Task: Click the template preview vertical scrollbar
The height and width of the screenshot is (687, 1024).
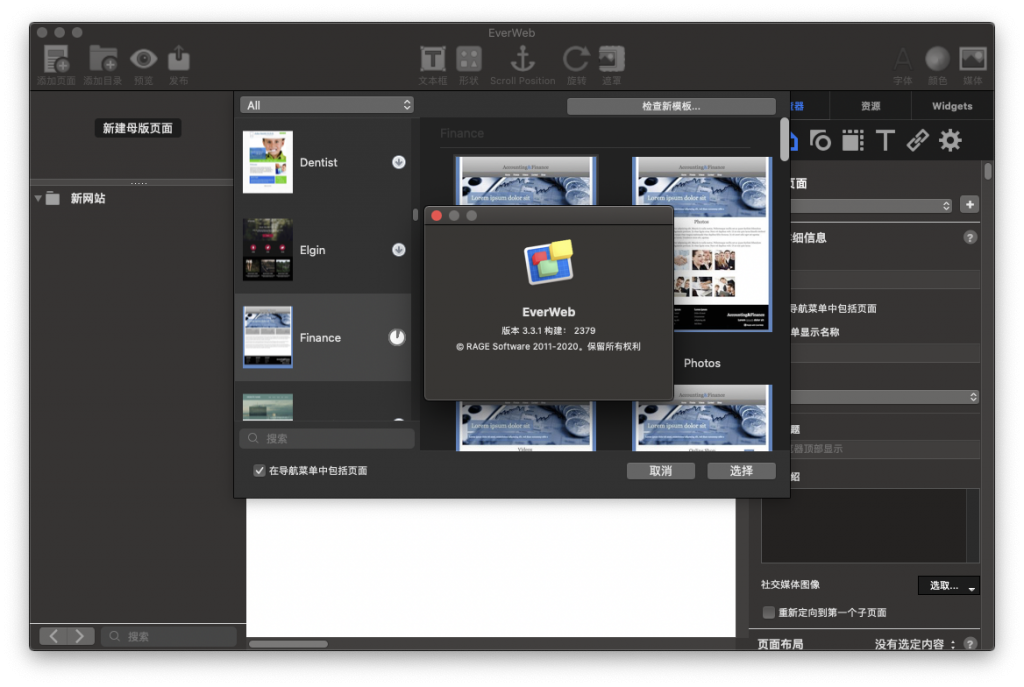Action: (784, 140)
